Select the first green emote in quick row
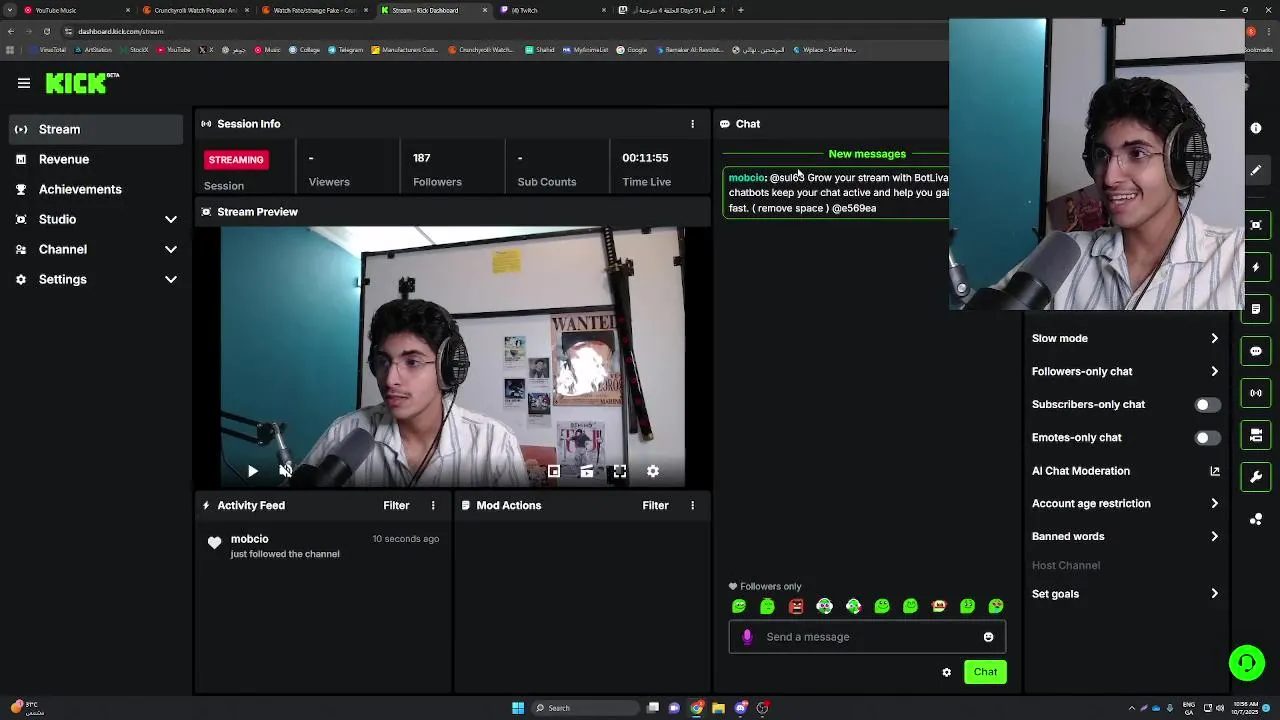The height and width of the screenshot is (720, 1280). pos(739,606)
